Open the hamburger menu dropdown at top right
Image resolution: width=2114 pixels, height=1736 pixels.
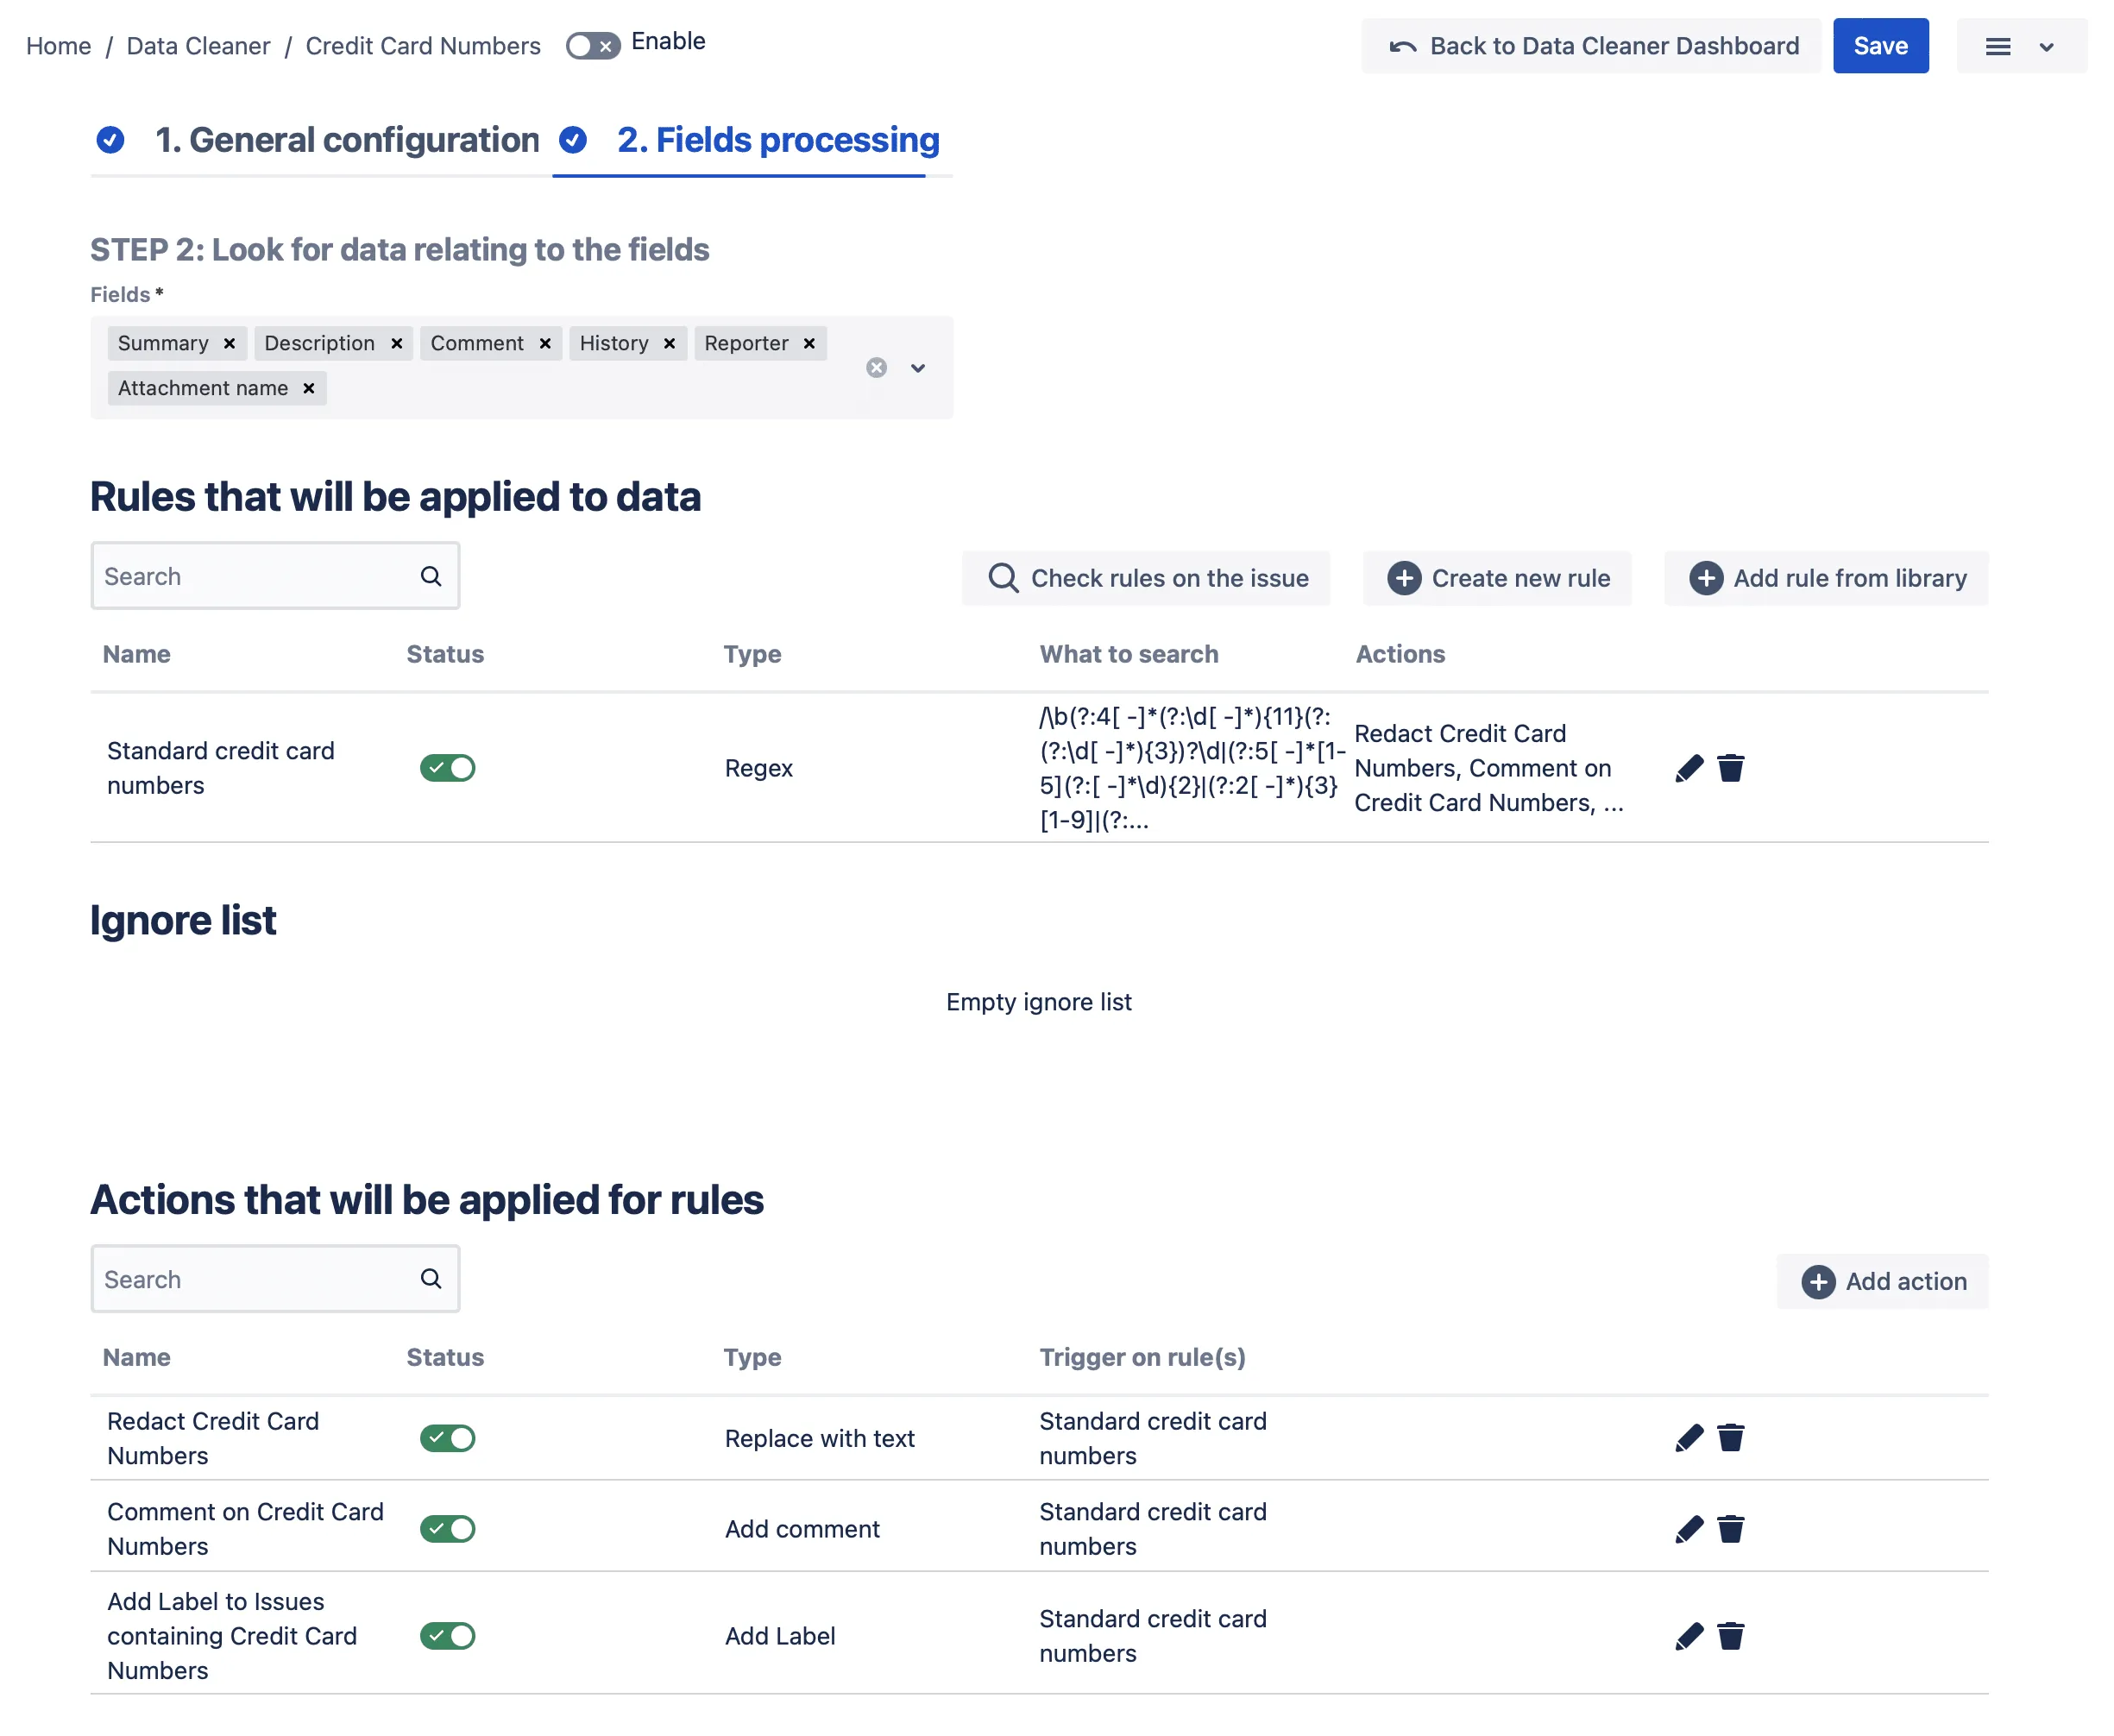pos(2021,46)
